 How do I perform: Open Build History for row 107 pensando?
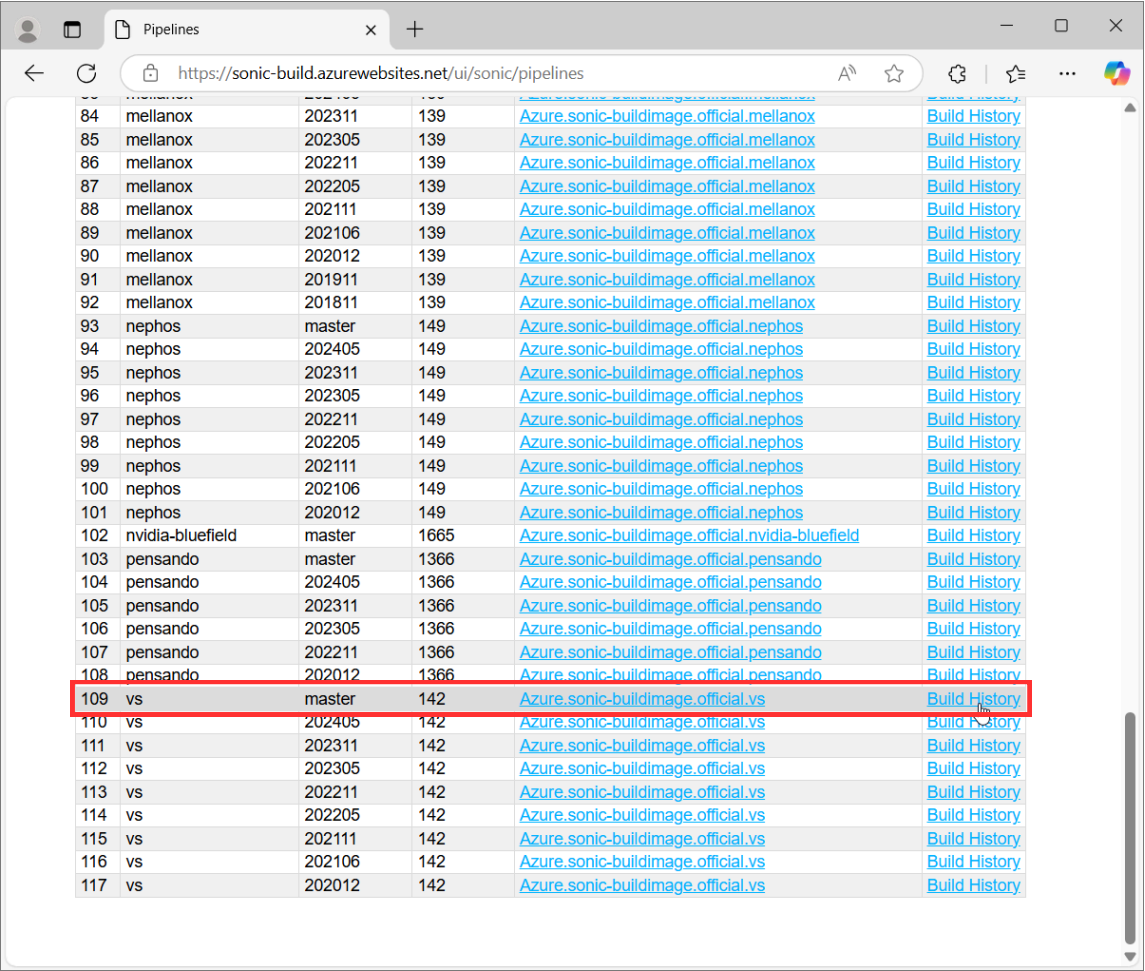[x=973, y=652]
